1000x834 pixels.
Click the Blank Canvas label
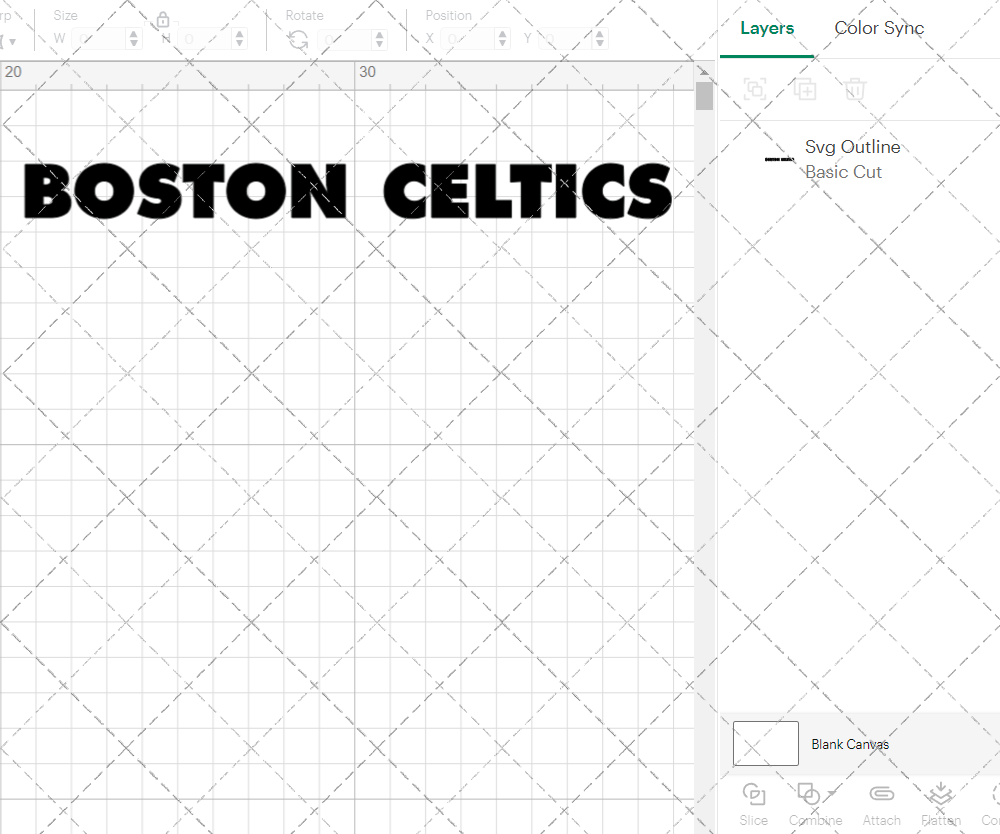851,744
